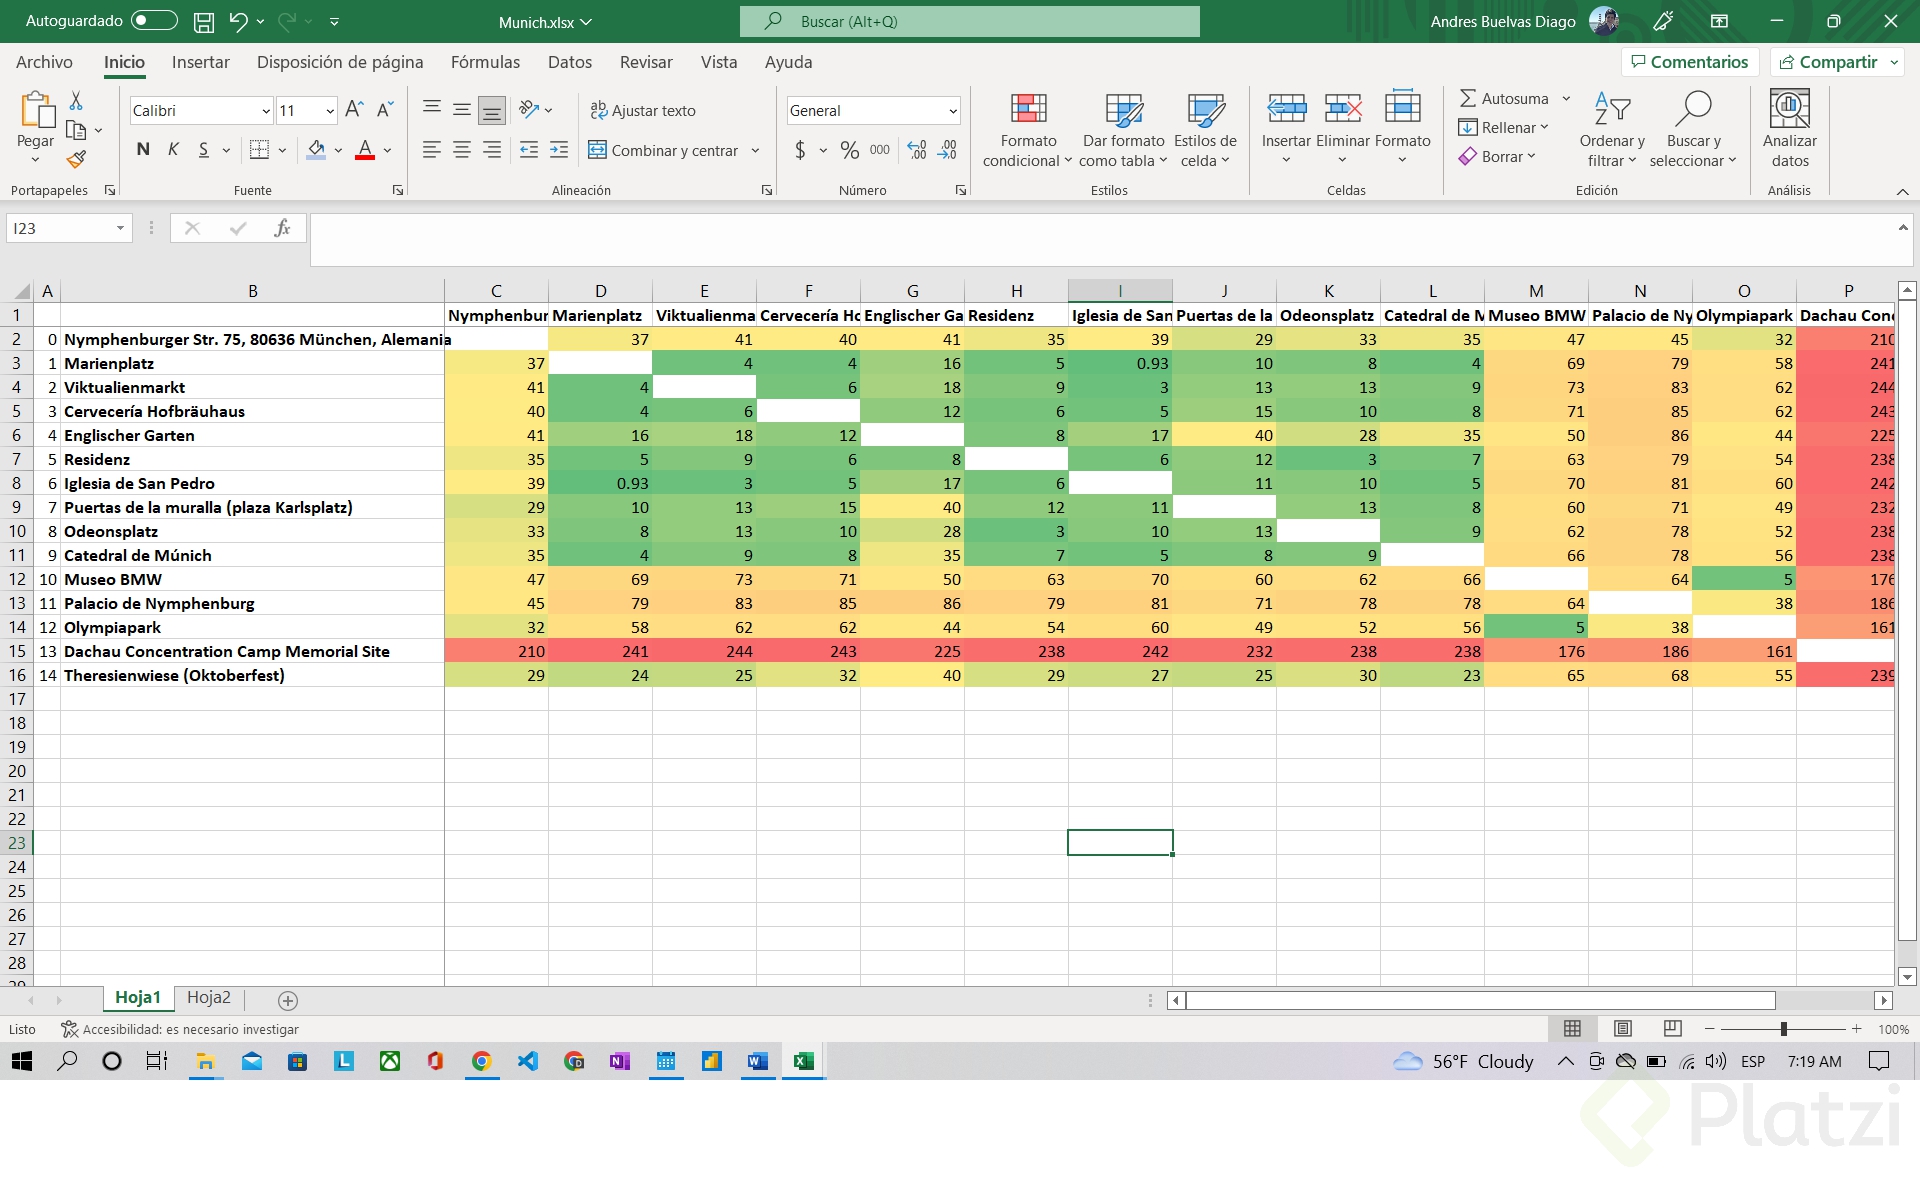This screenshot has height=1179, width=1920.
Task: Click the Save disk icon
Action: click(204, 21)
